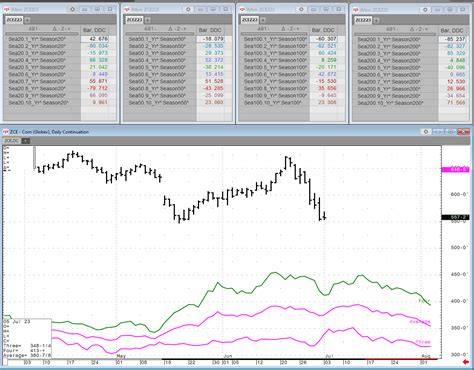Open settings gear in Sea20 monitor window

point(72,10)
